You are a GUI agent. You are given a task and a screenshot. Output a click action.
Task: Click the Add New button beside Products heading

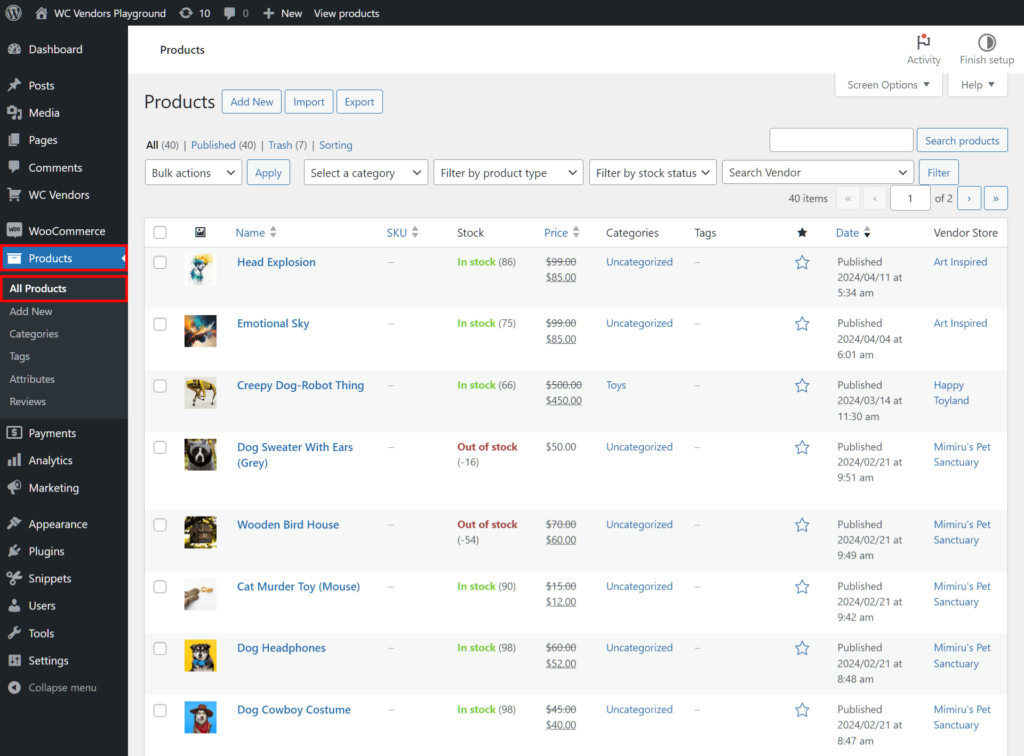tap(251, 102)
